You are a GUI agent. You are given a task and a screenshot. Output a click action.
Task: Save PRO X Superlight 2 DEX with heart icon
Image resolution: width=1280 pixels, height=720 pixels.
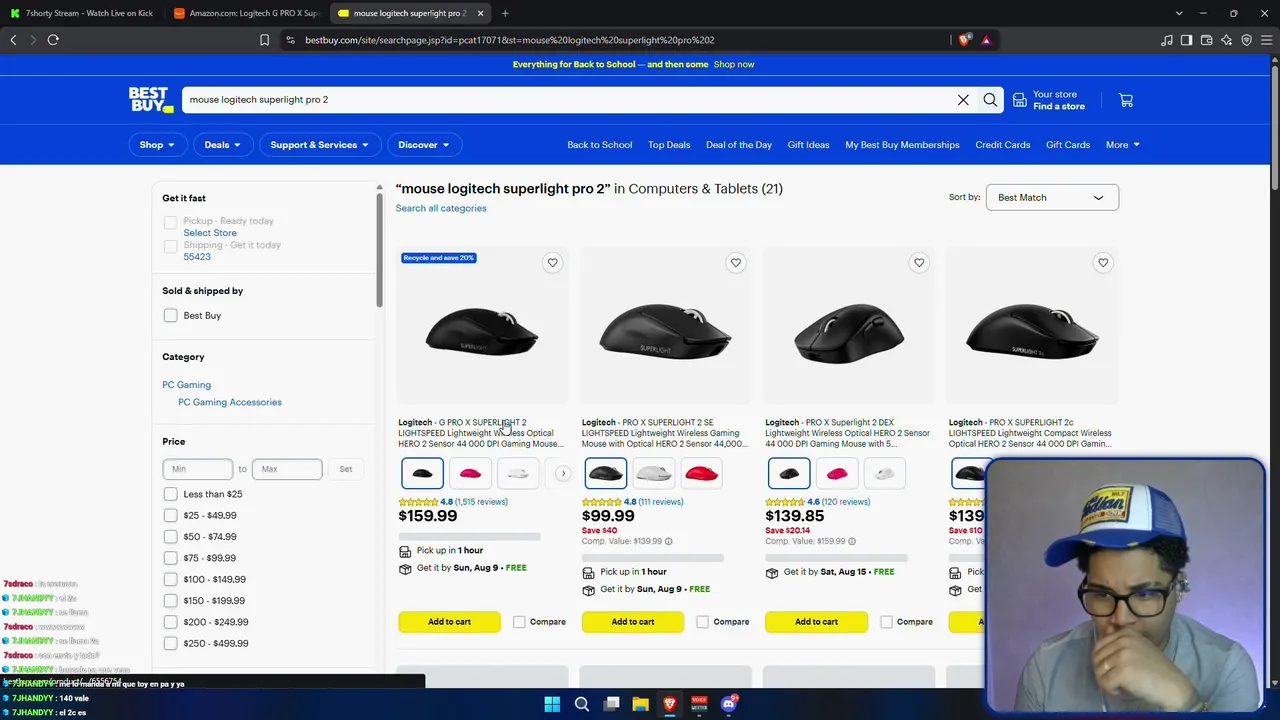[919, 262]
